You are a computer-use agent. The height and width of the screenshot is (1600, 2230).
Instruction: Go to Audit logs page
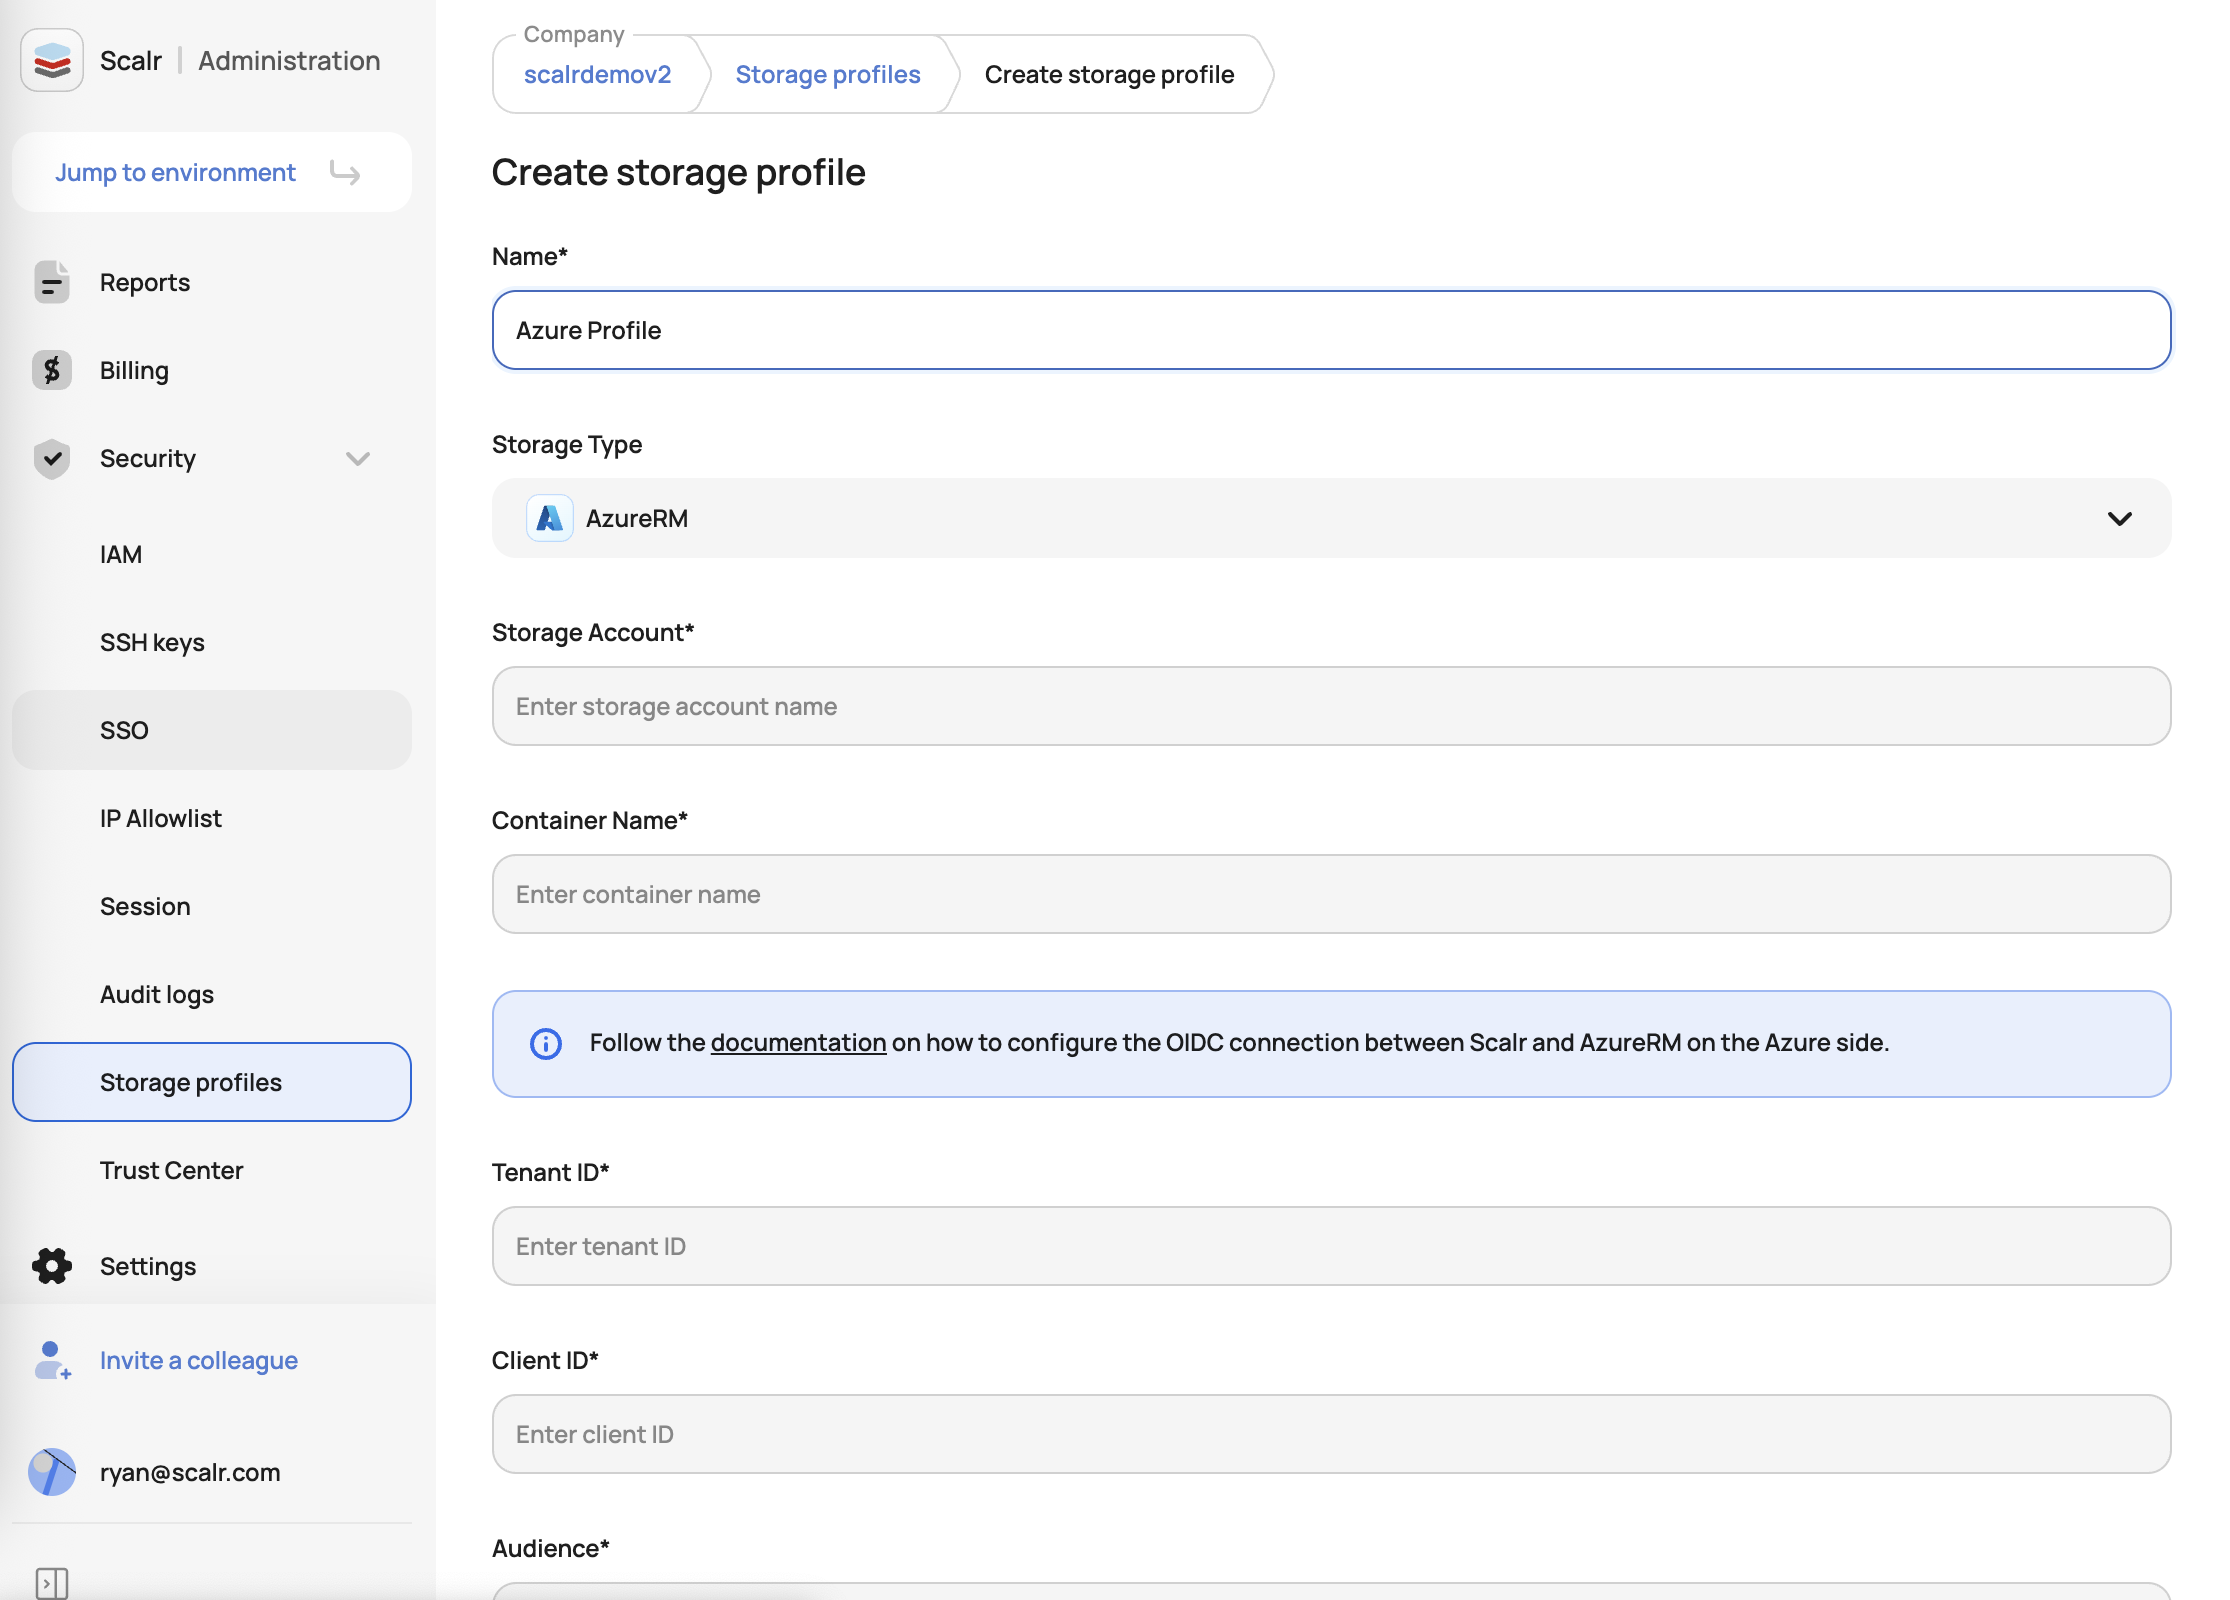(157, 994)
